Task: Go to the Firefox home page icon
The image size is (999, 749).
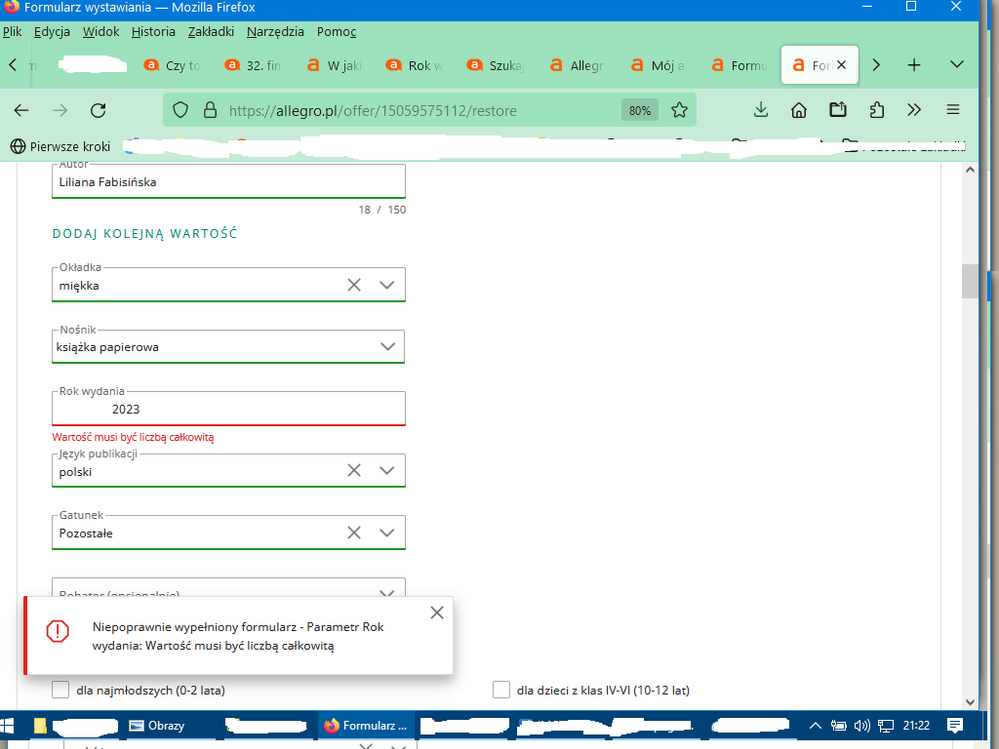Action: 799,110
